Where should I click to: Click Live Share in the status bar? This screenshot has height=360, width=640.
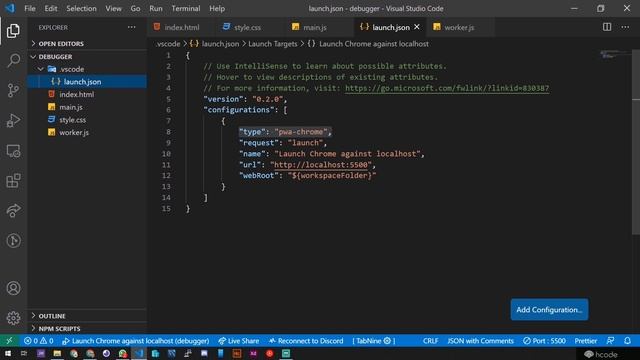click(x=239, y=341)
